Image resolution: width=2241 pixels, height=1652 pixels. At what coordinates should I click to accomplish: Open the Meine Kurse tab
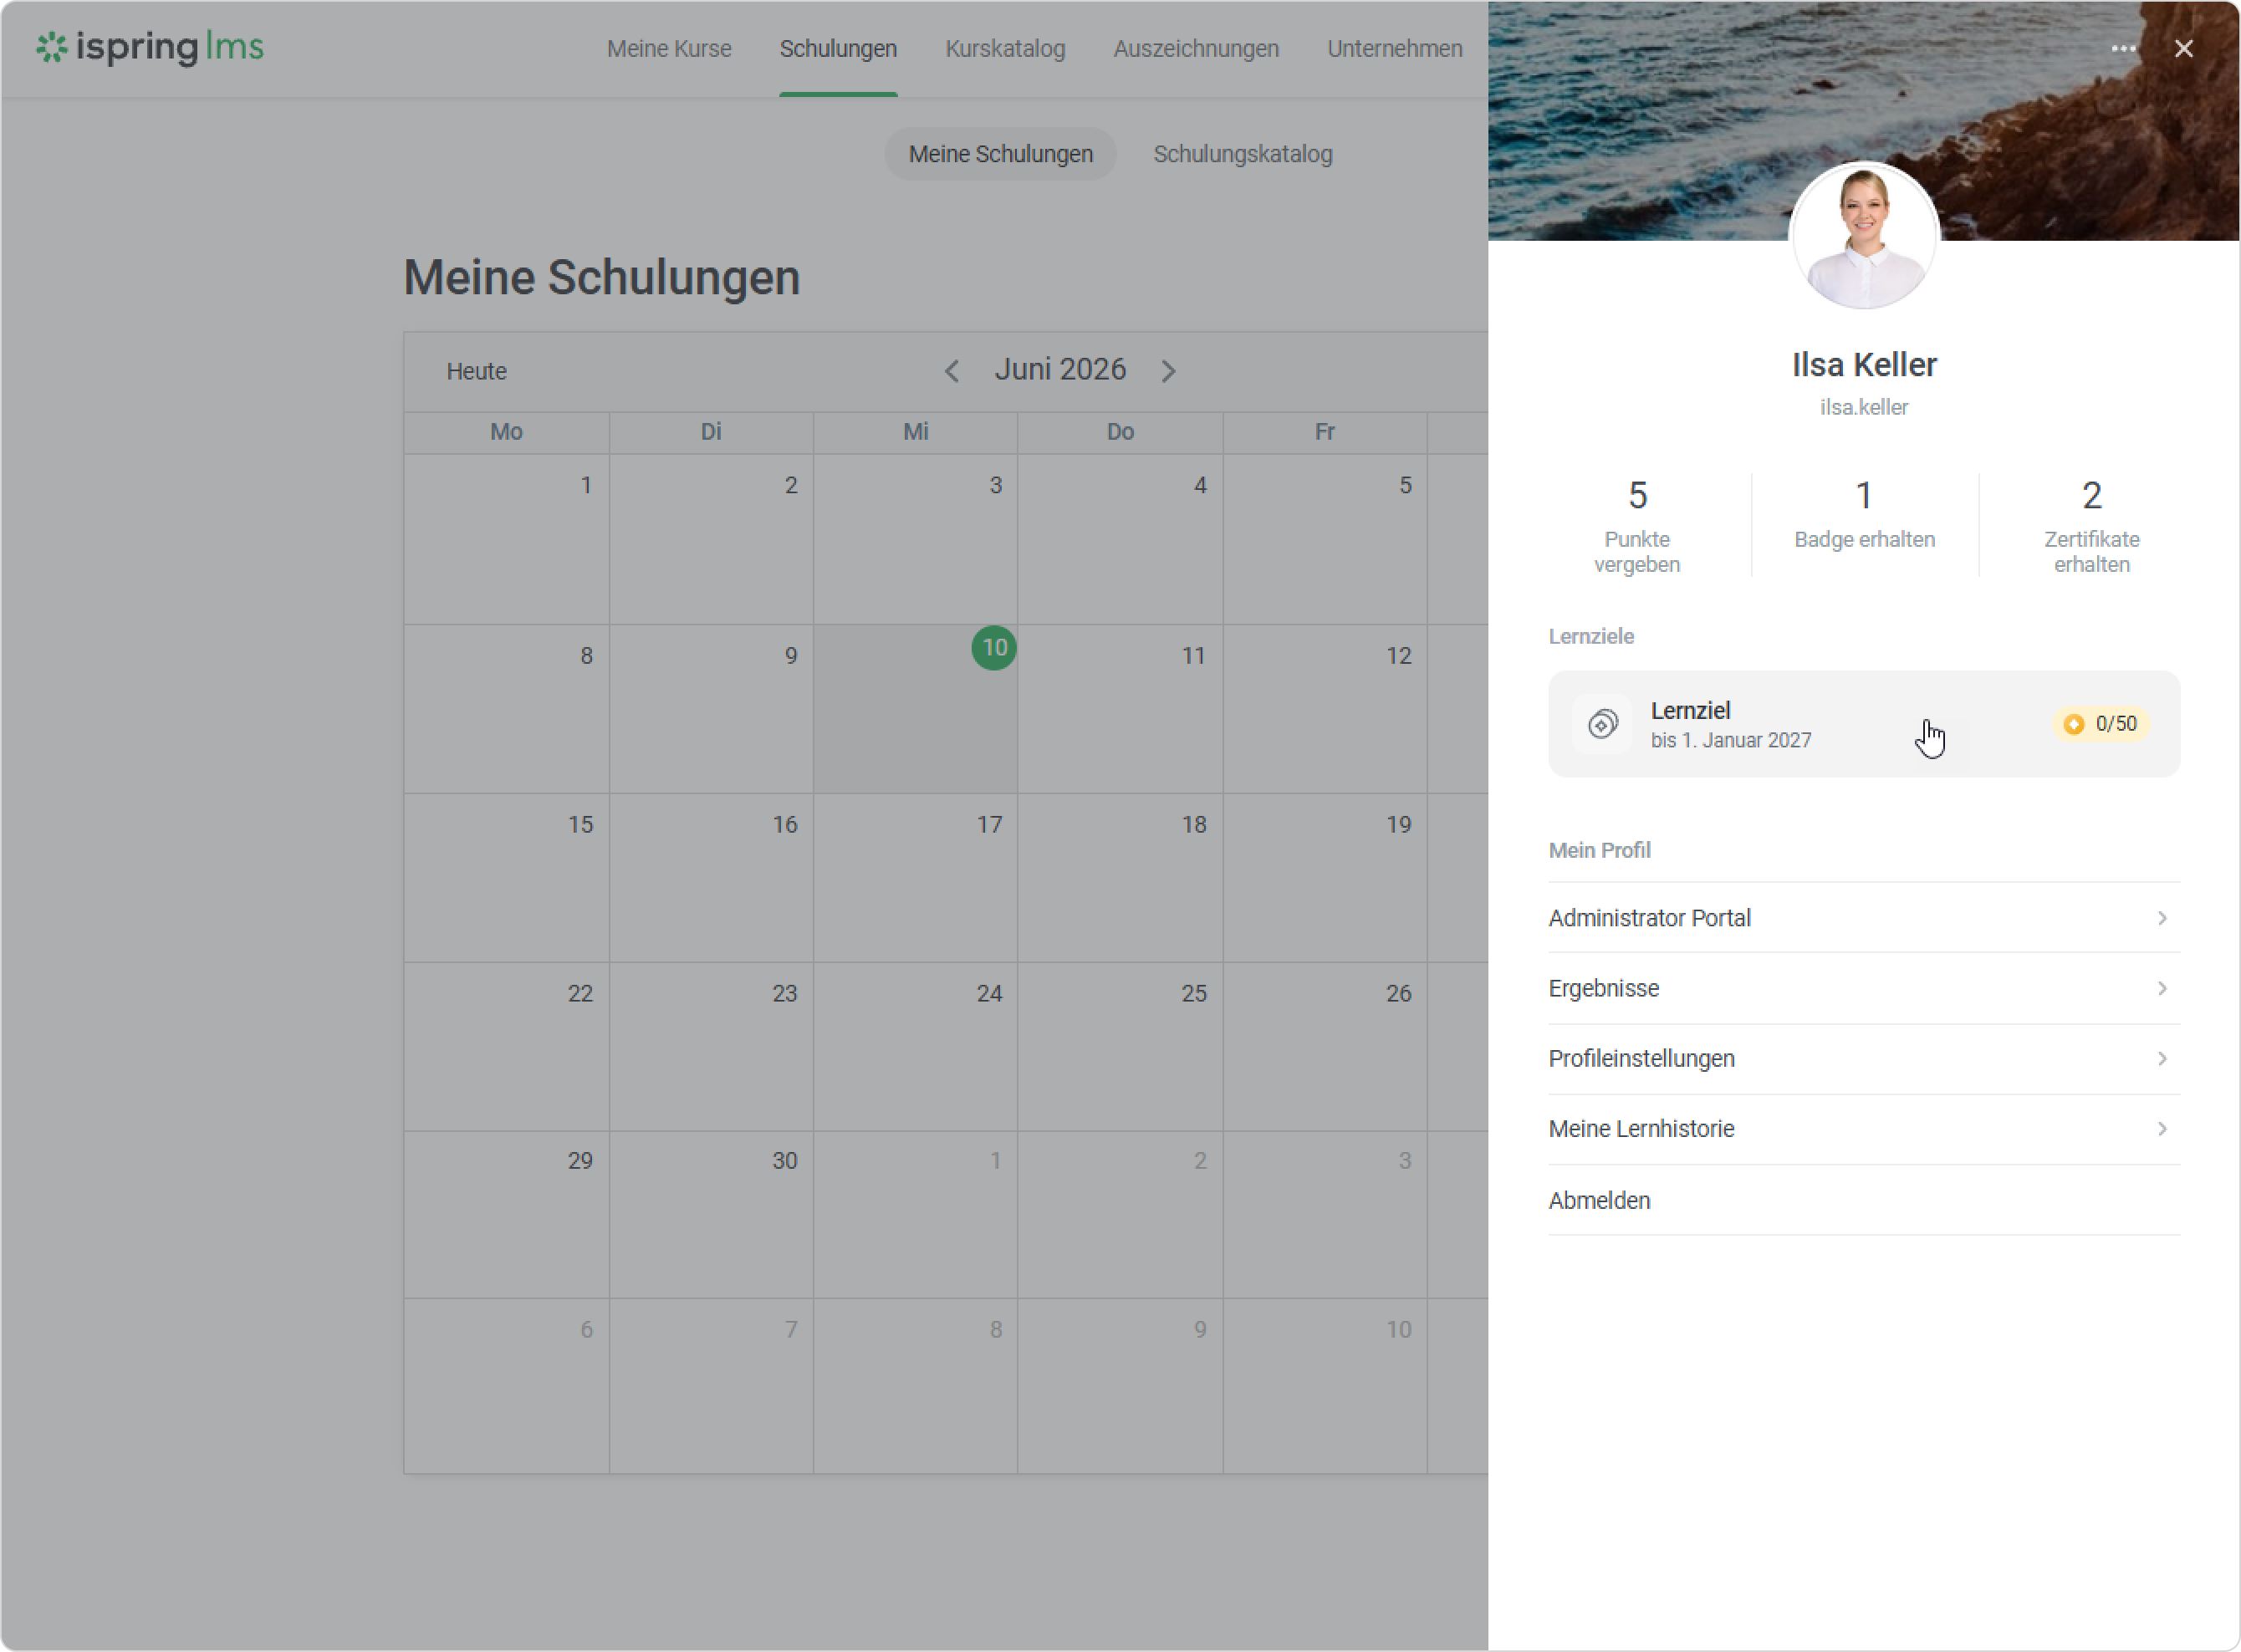coord(669,48)
